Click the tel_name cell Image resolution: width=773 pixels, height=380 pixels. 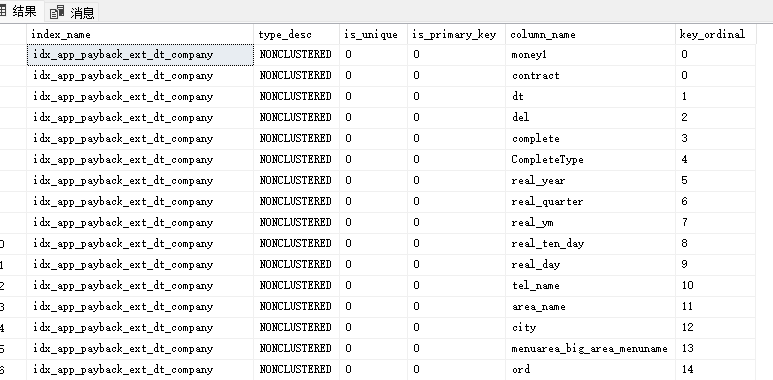591,286
